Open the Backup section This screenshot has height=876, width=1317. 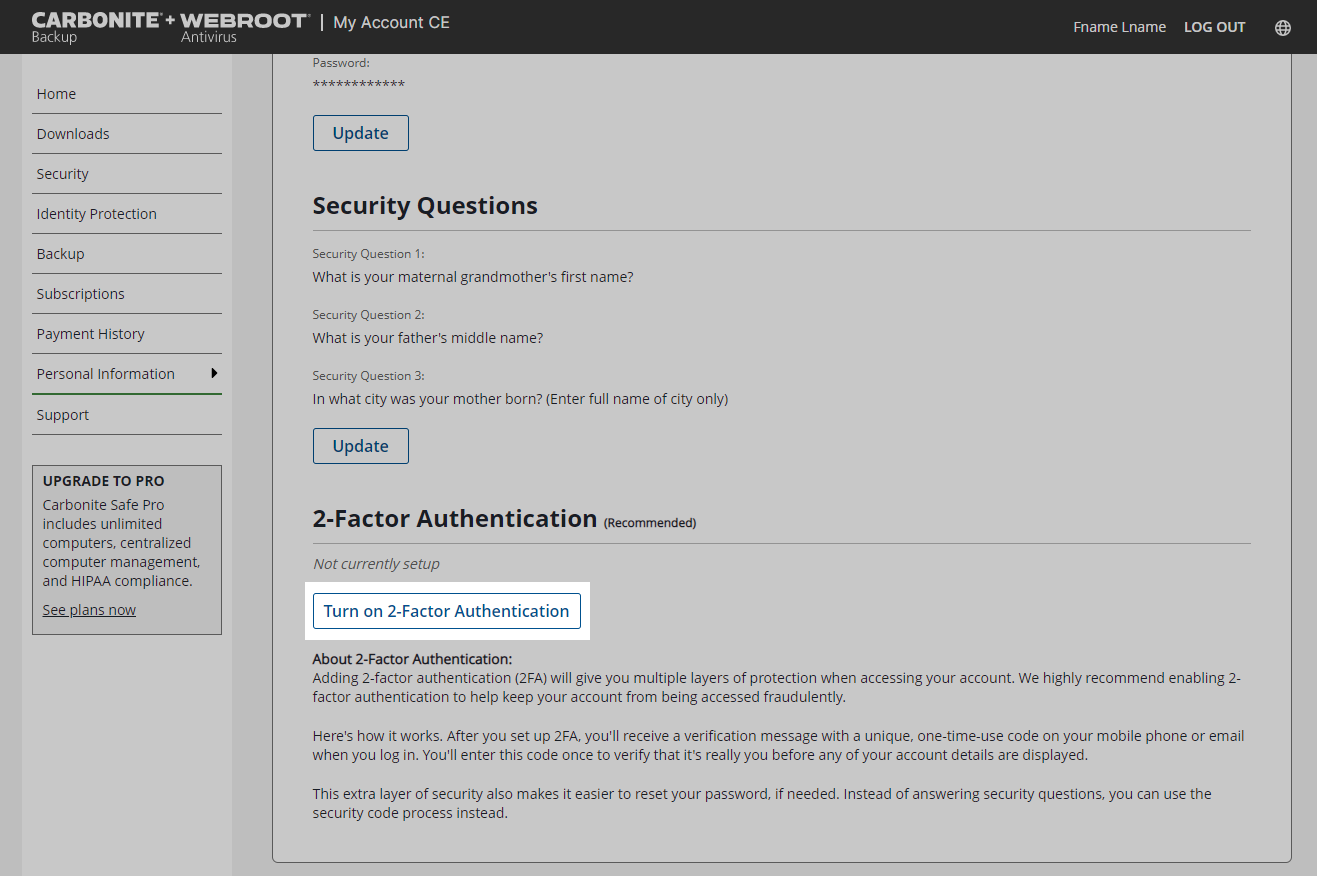tap(60, 253)
